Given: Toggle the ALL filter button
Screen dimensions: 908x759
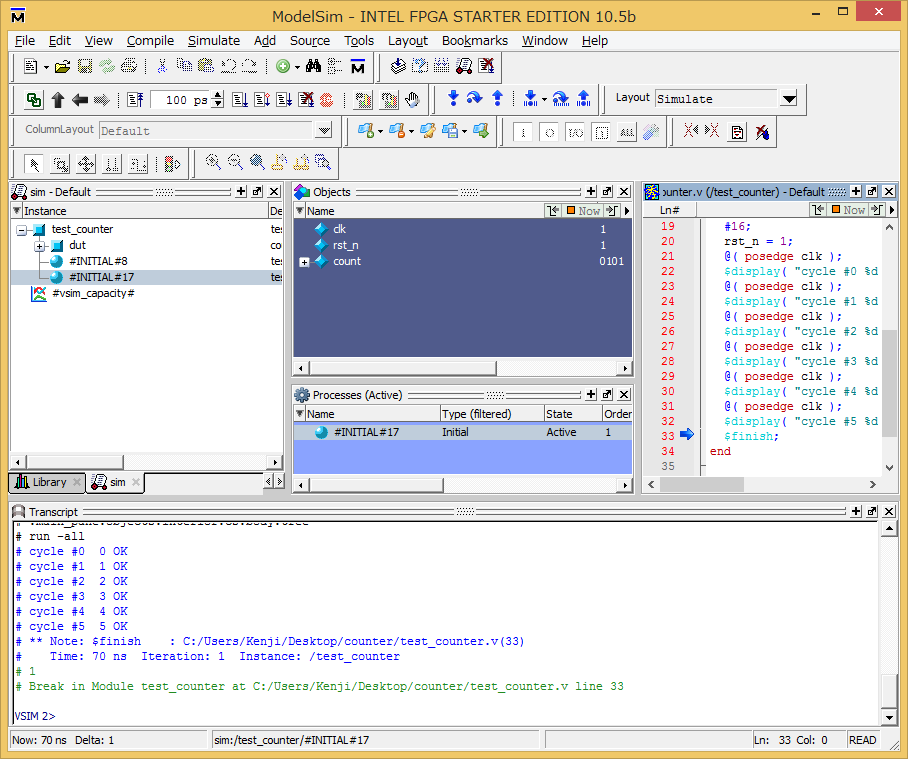Looking at the screenshot, I should 627,133.
